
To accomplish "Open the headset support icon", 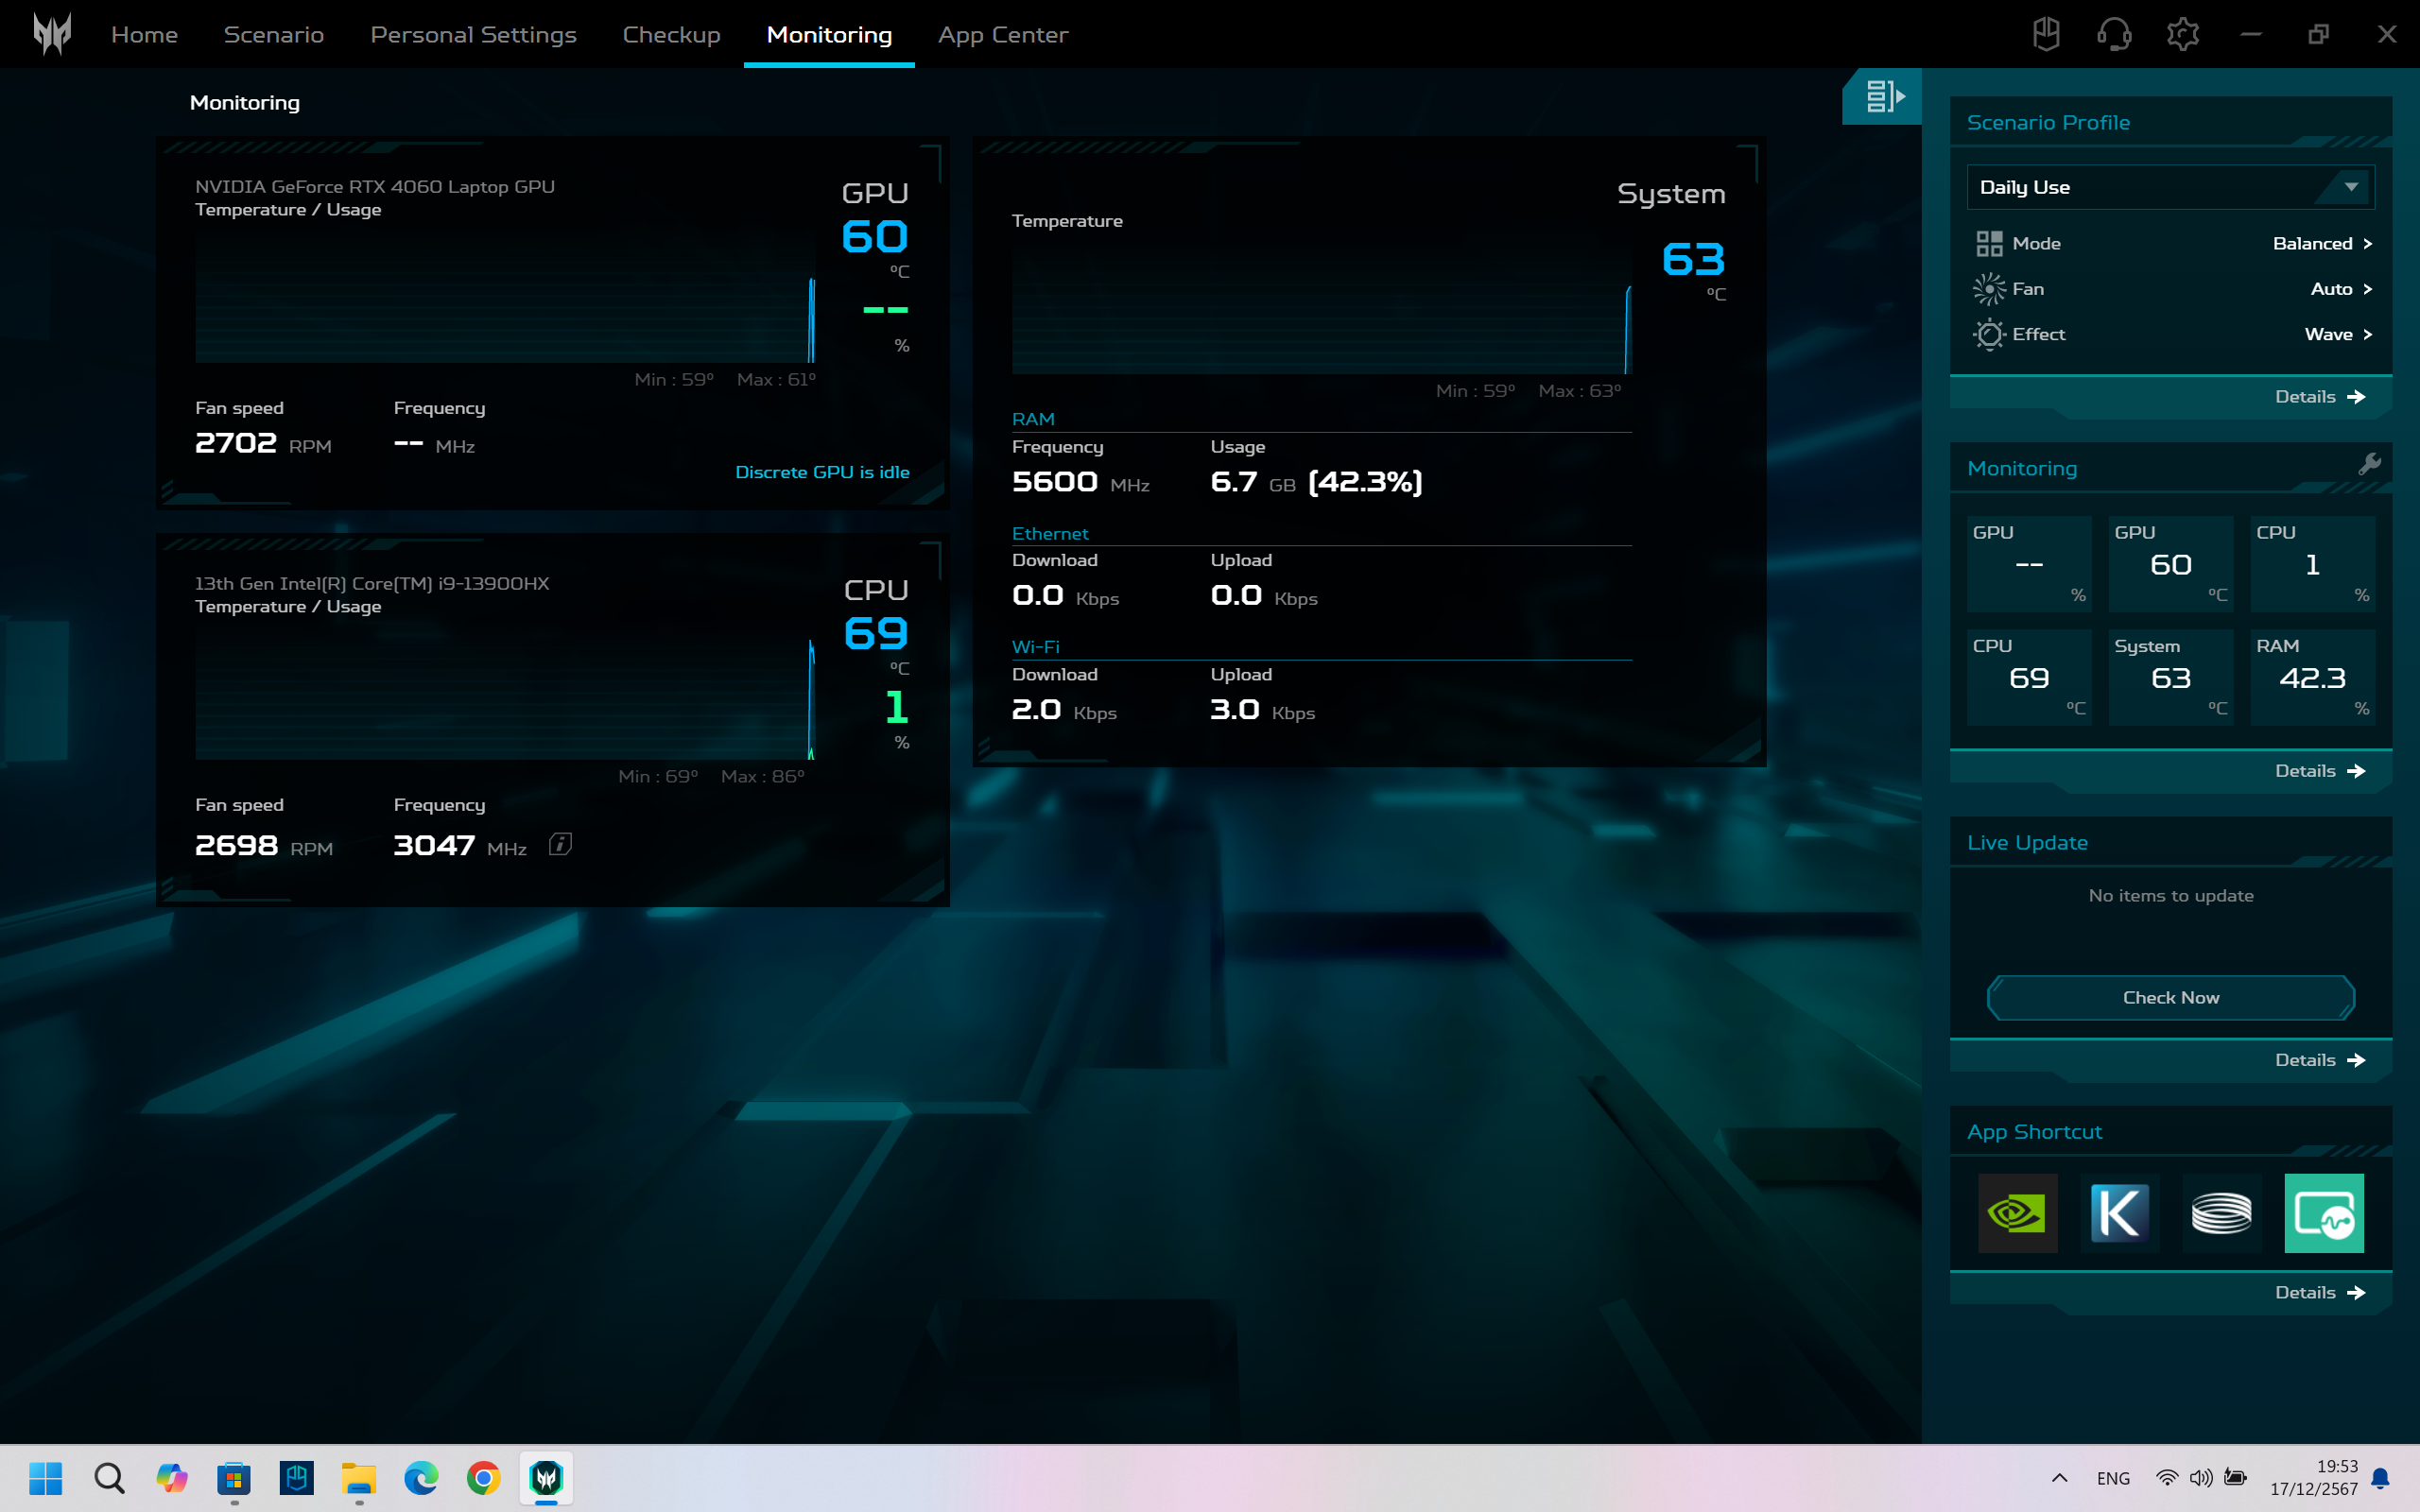I will coord(2114,34).
